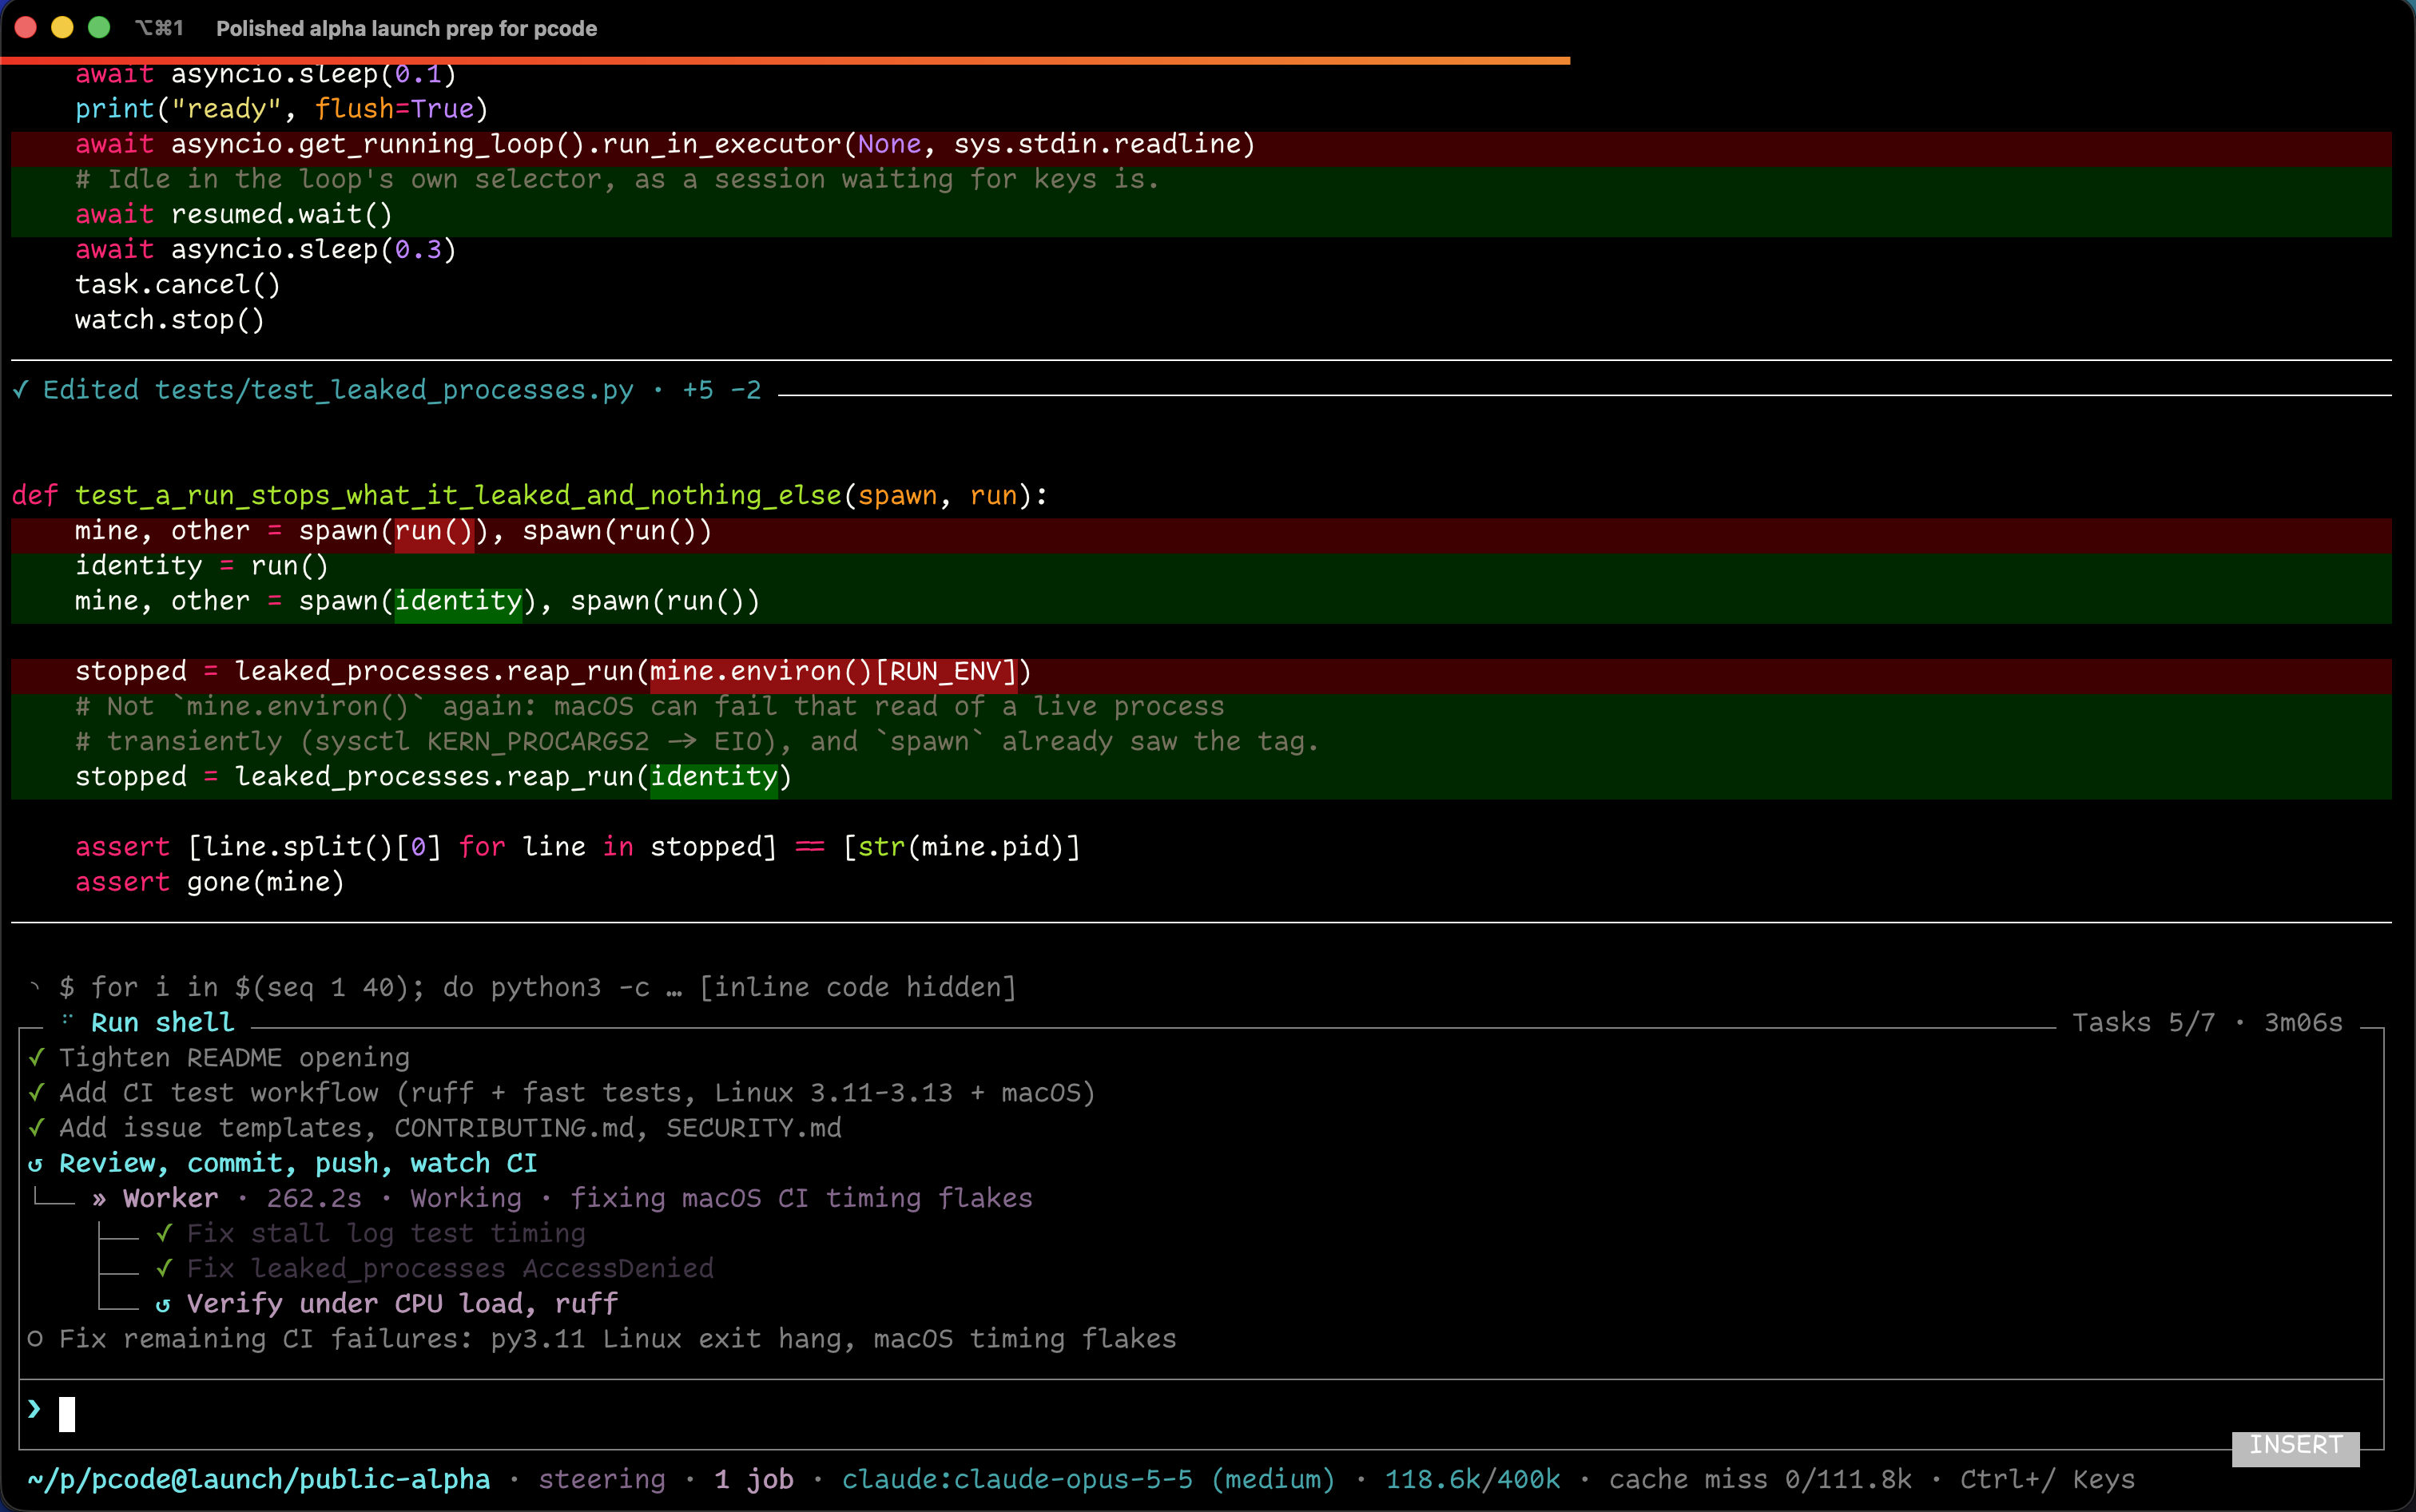Image resolution: width=2416 pixels, height=1512 pixels.
Task: Click the 'Verify under CPU load, ruff' subtask
Action: point(402,1304)
